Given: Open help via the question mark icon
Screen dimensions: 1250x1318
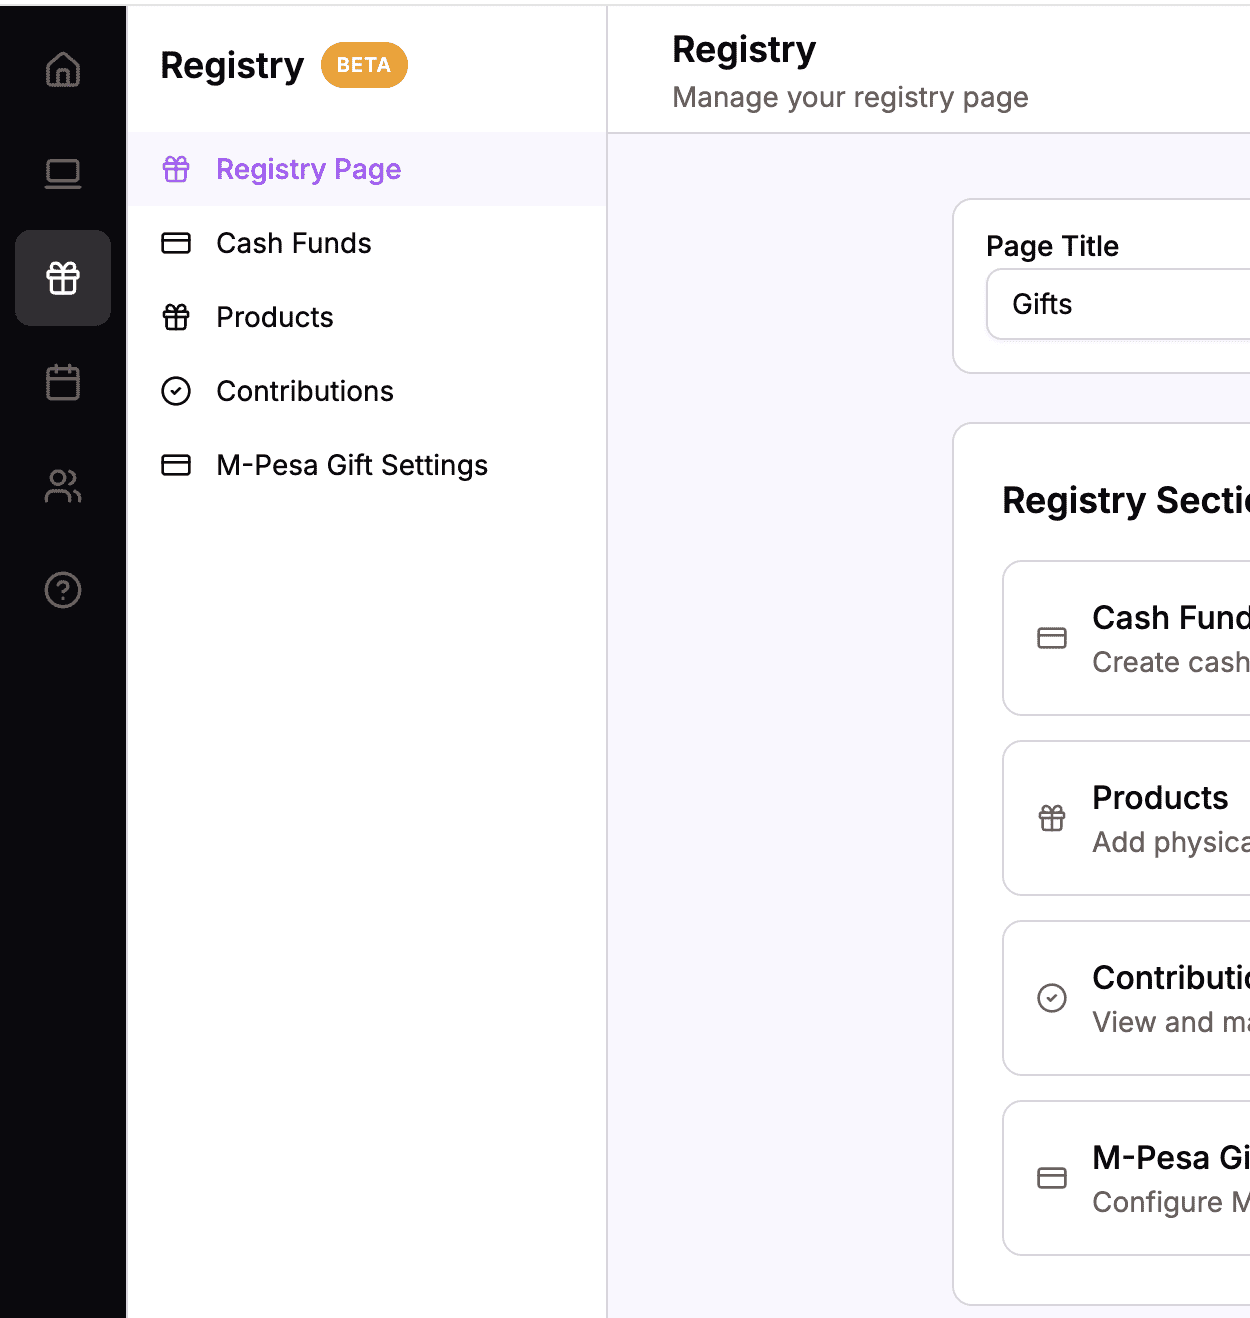Looking at the screenshot, I should click(x=63, y=590).
